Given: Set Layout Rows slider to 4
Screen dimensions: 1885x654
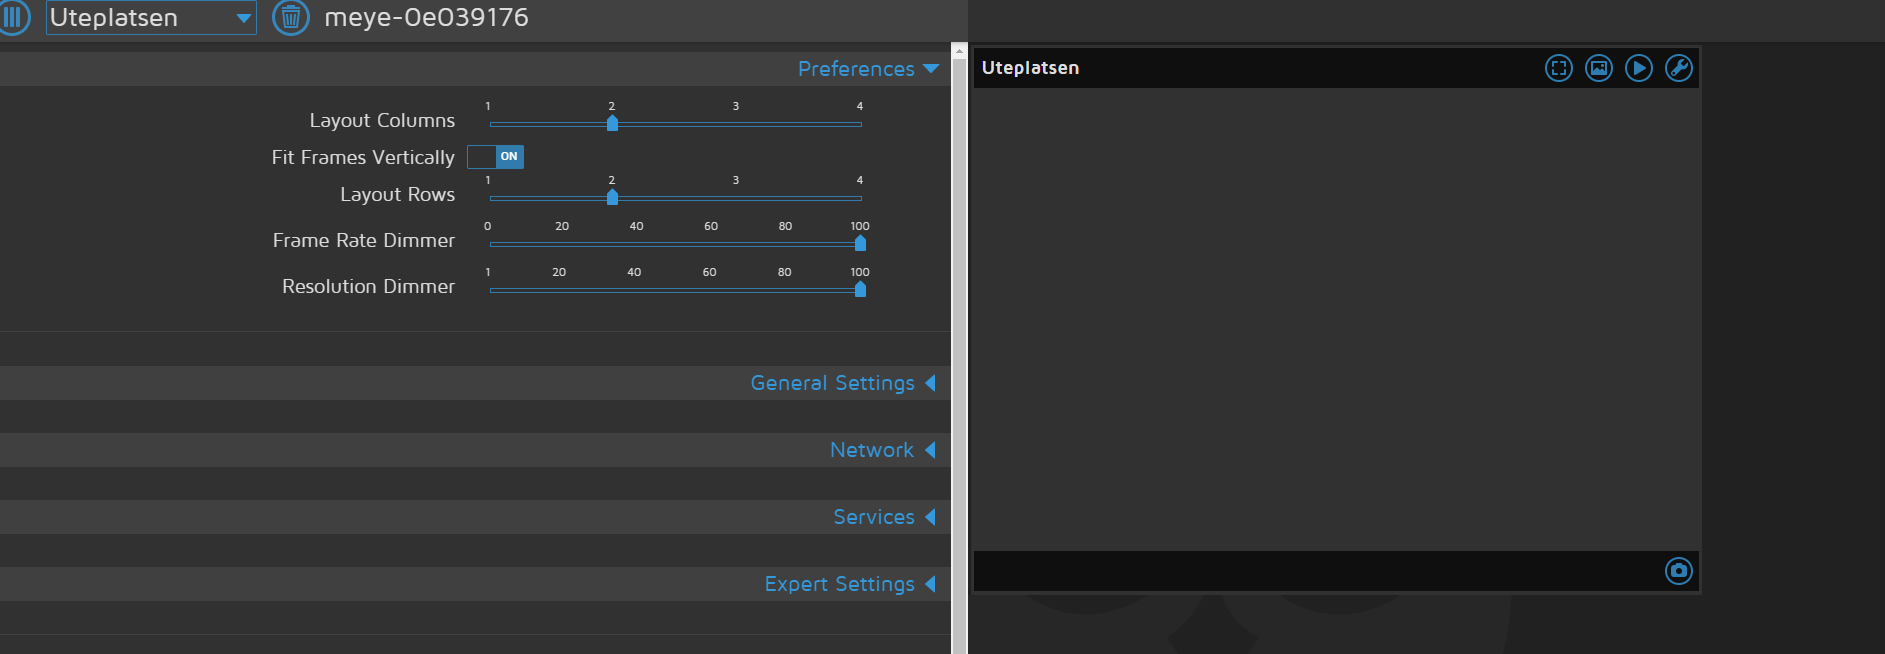Looking at the screenshot, I should coord(860,198).
